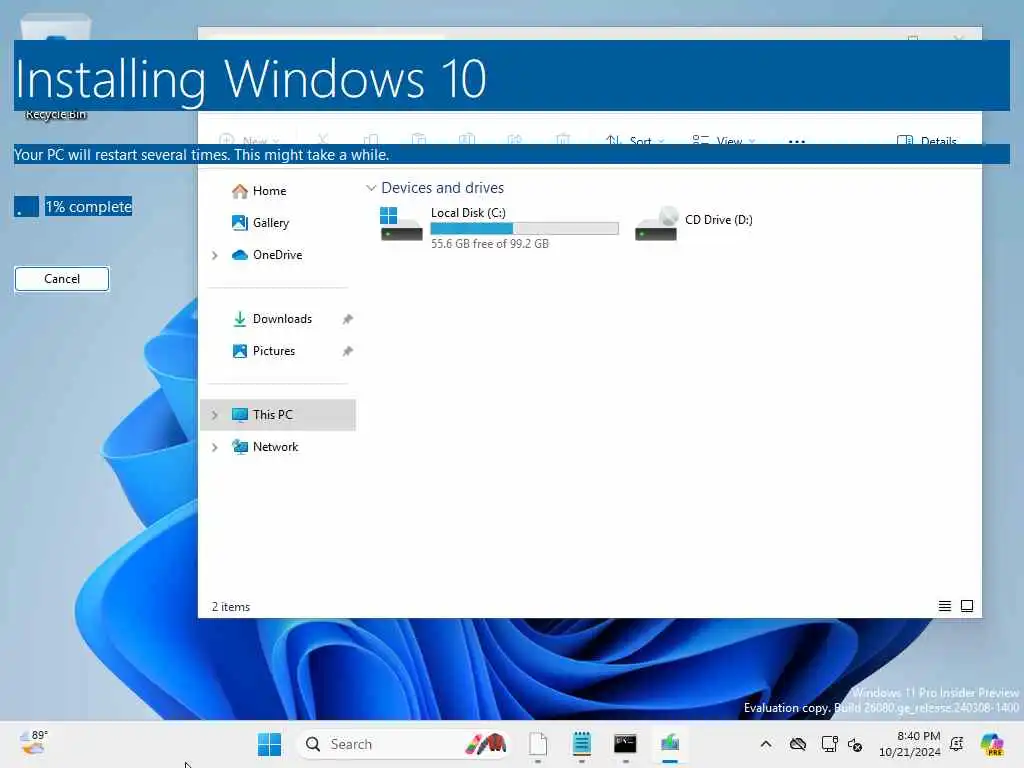Image resolution: width=1024 pixels, height=768 pixels.
Task: Click the taskbar Search box
Action: [404, 744]
